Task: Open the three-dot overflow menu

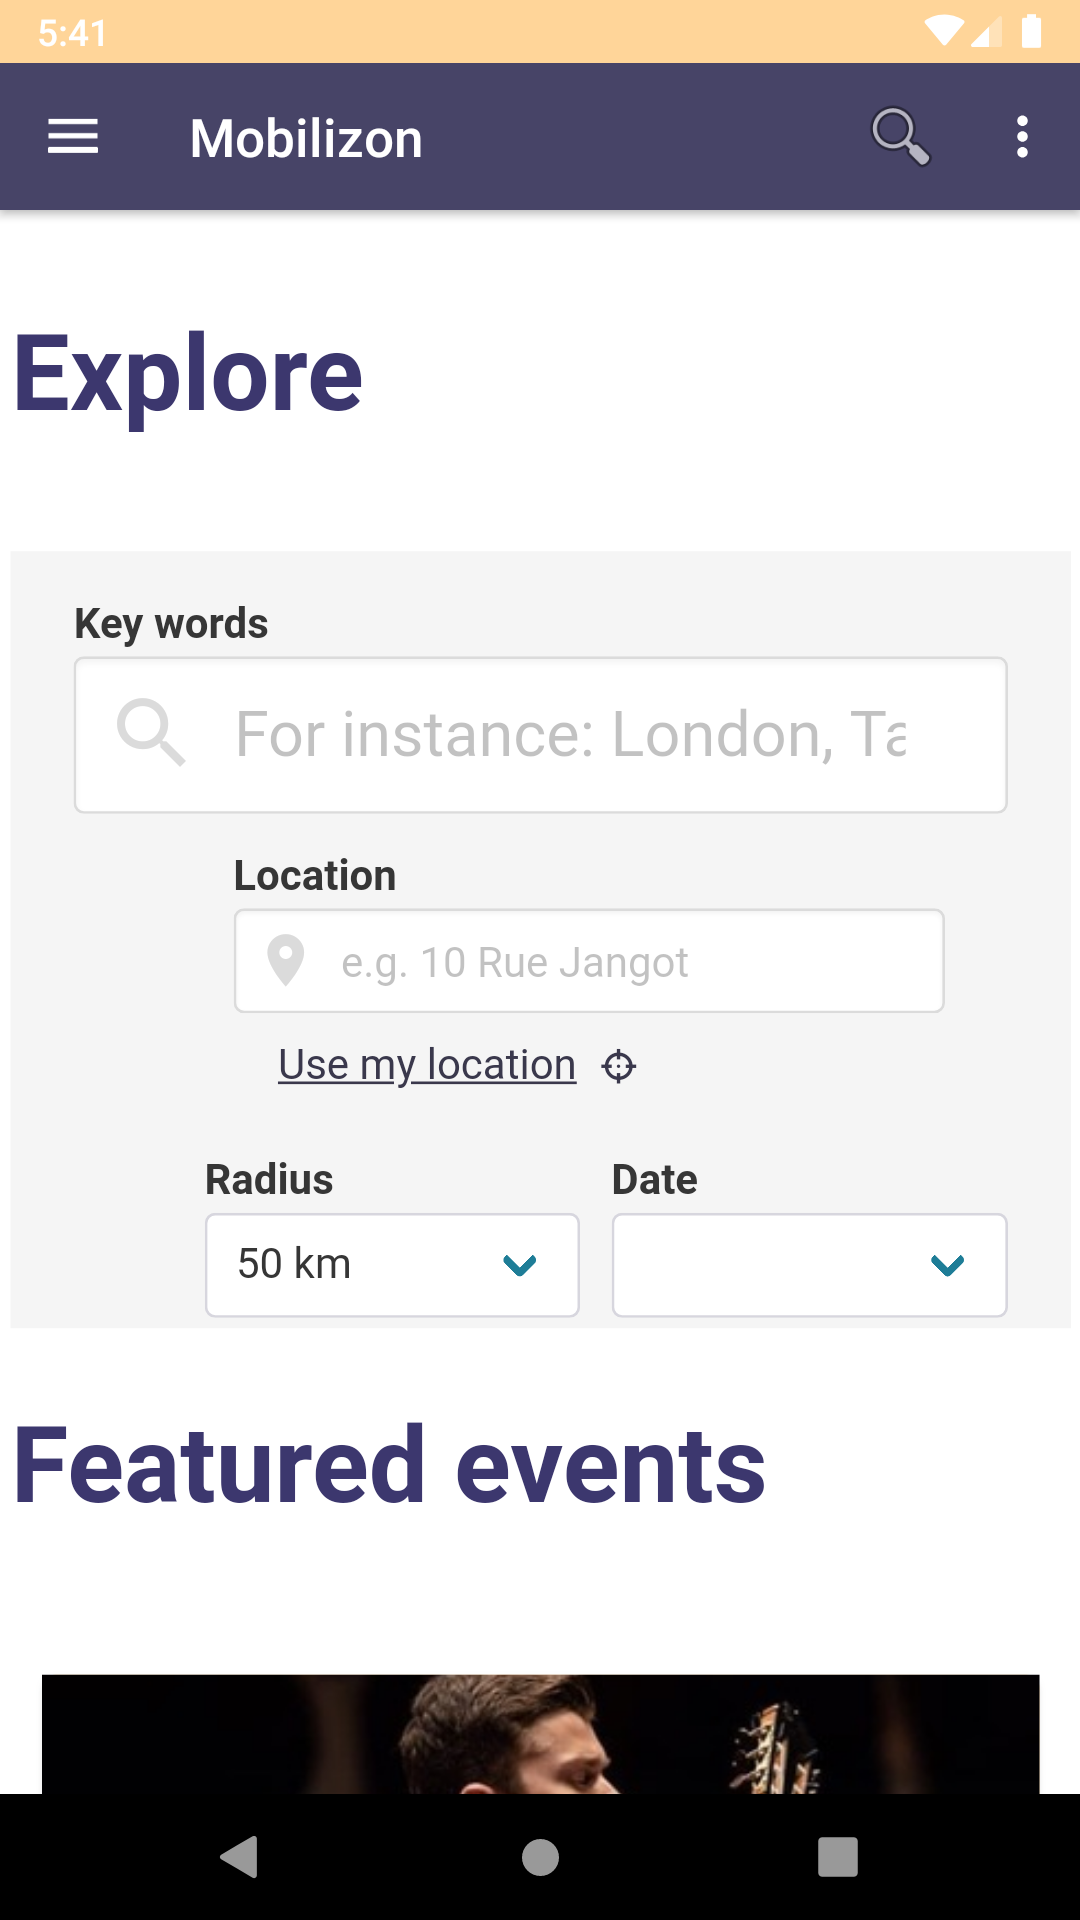Action: (1022, 137)
